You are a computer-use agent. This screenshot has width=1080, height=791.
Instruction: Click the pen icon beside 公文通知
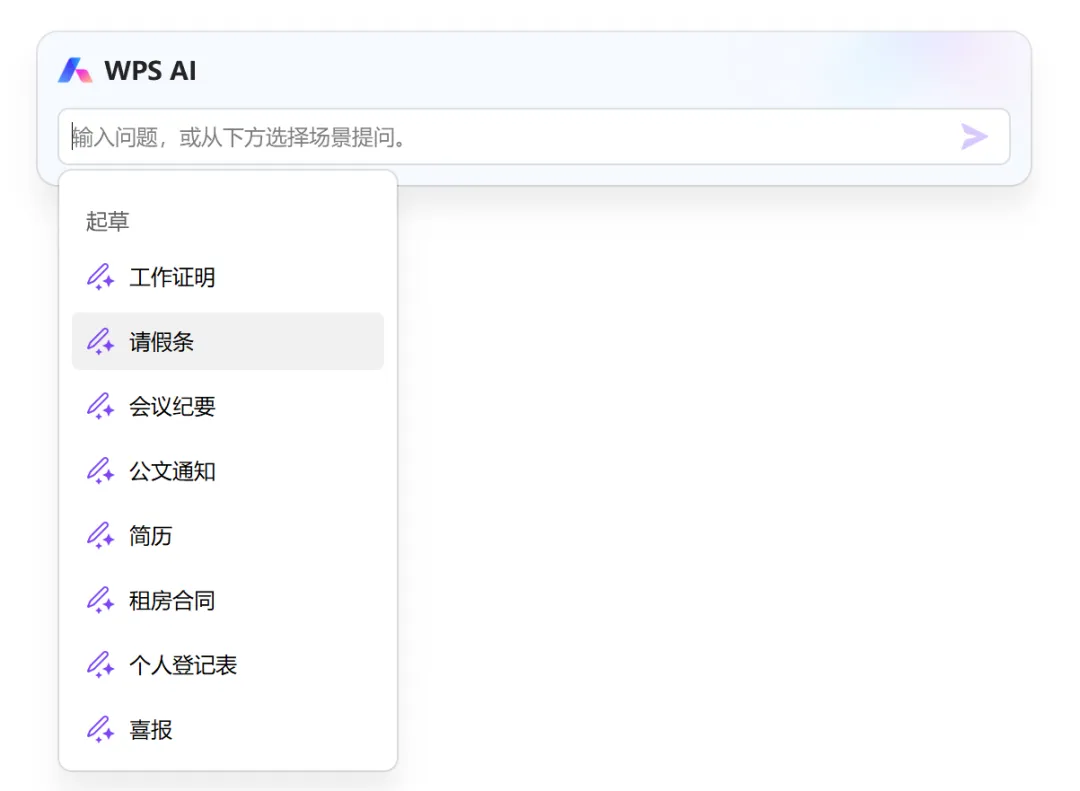(100, 471)
